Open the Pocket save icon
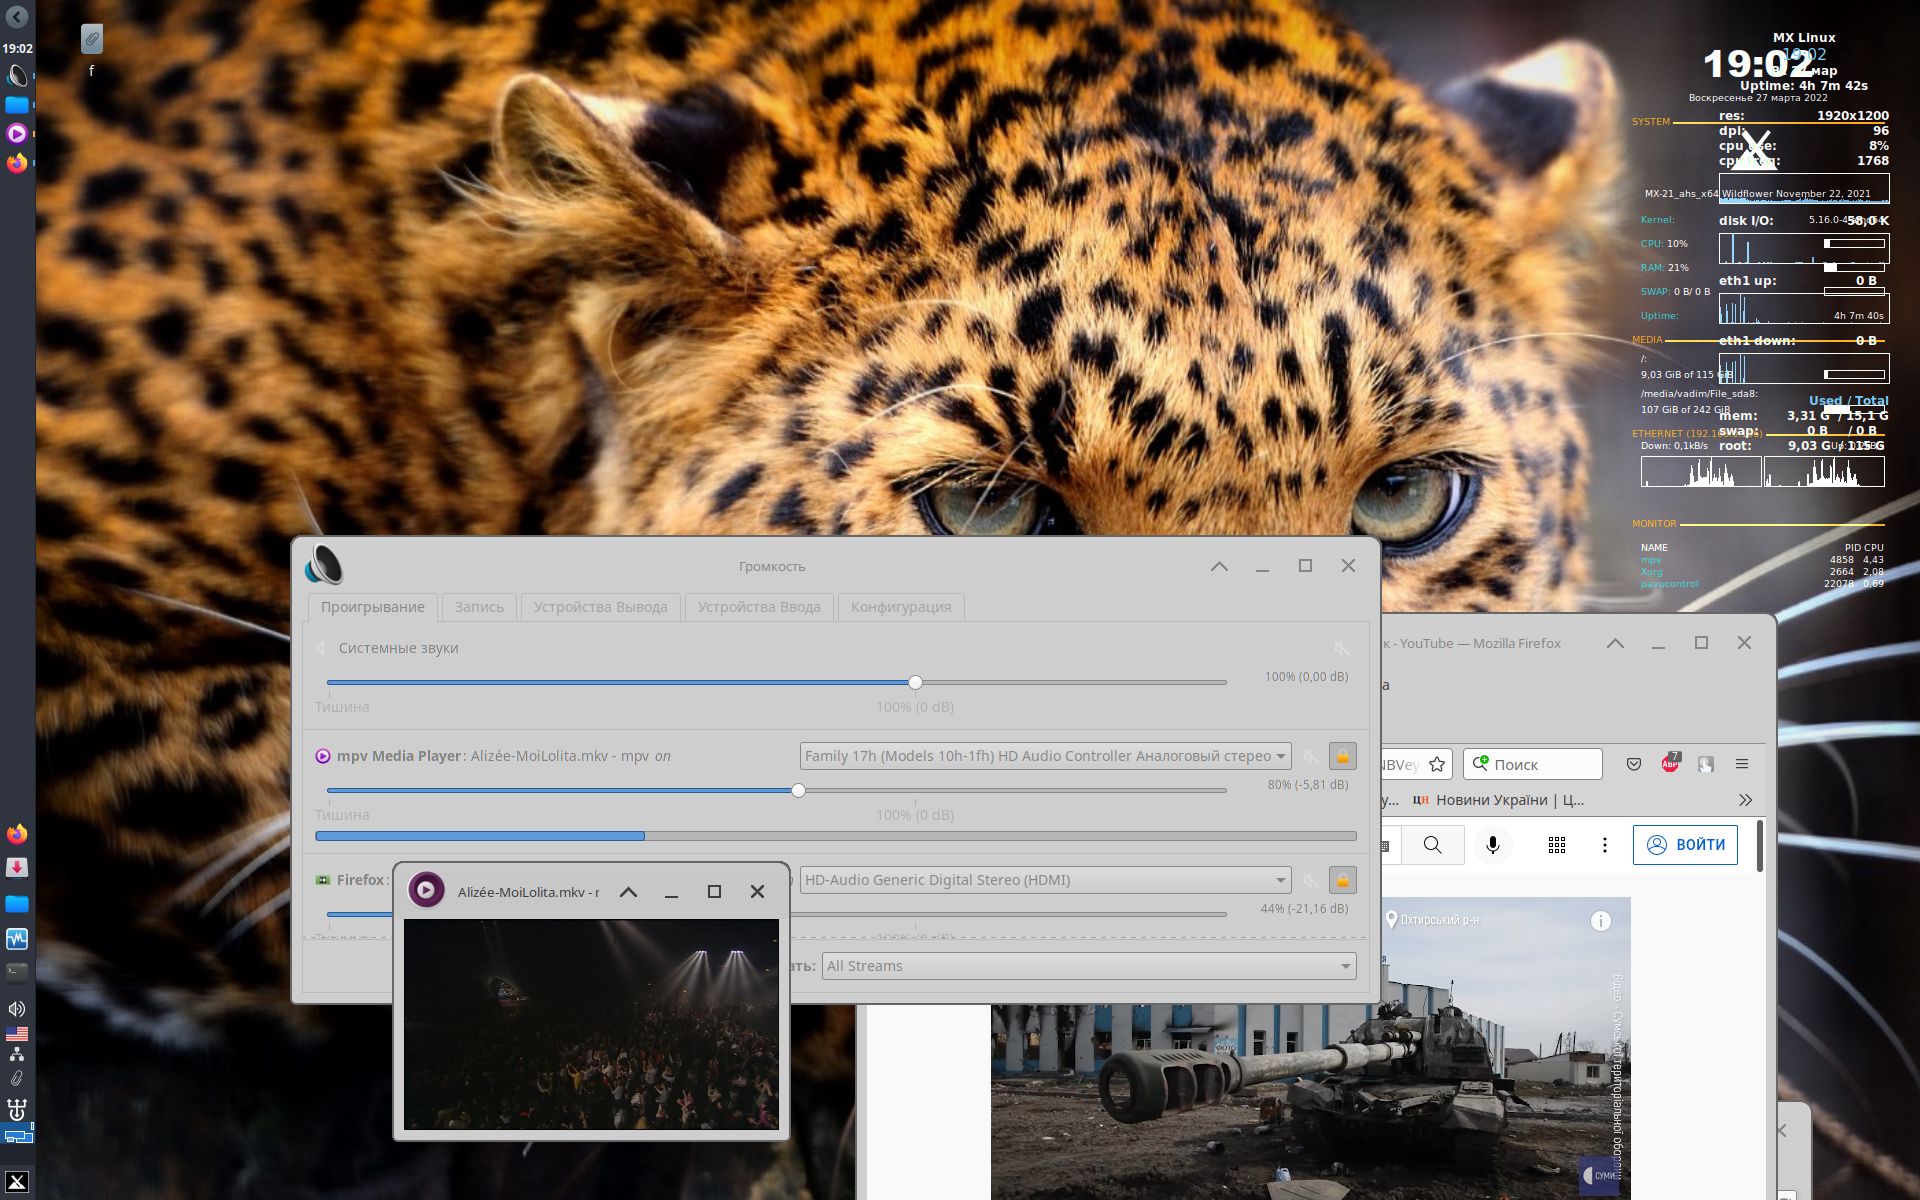 click(x=1634, y=764)
